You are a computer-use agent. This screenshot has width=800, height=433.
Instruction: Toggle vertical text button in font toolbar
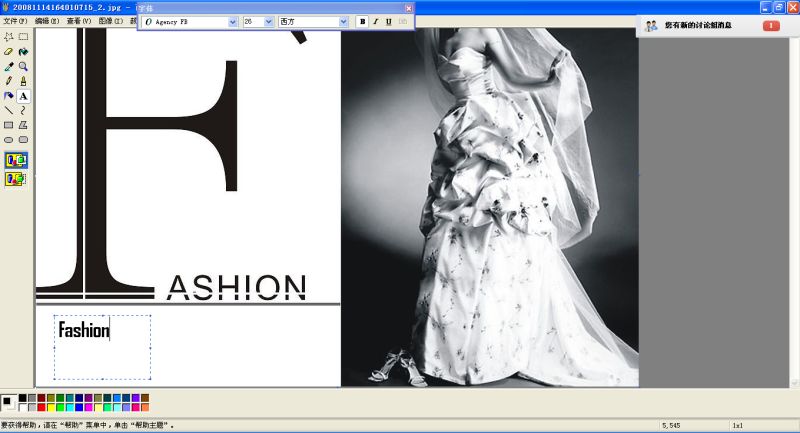pos(403,21)
